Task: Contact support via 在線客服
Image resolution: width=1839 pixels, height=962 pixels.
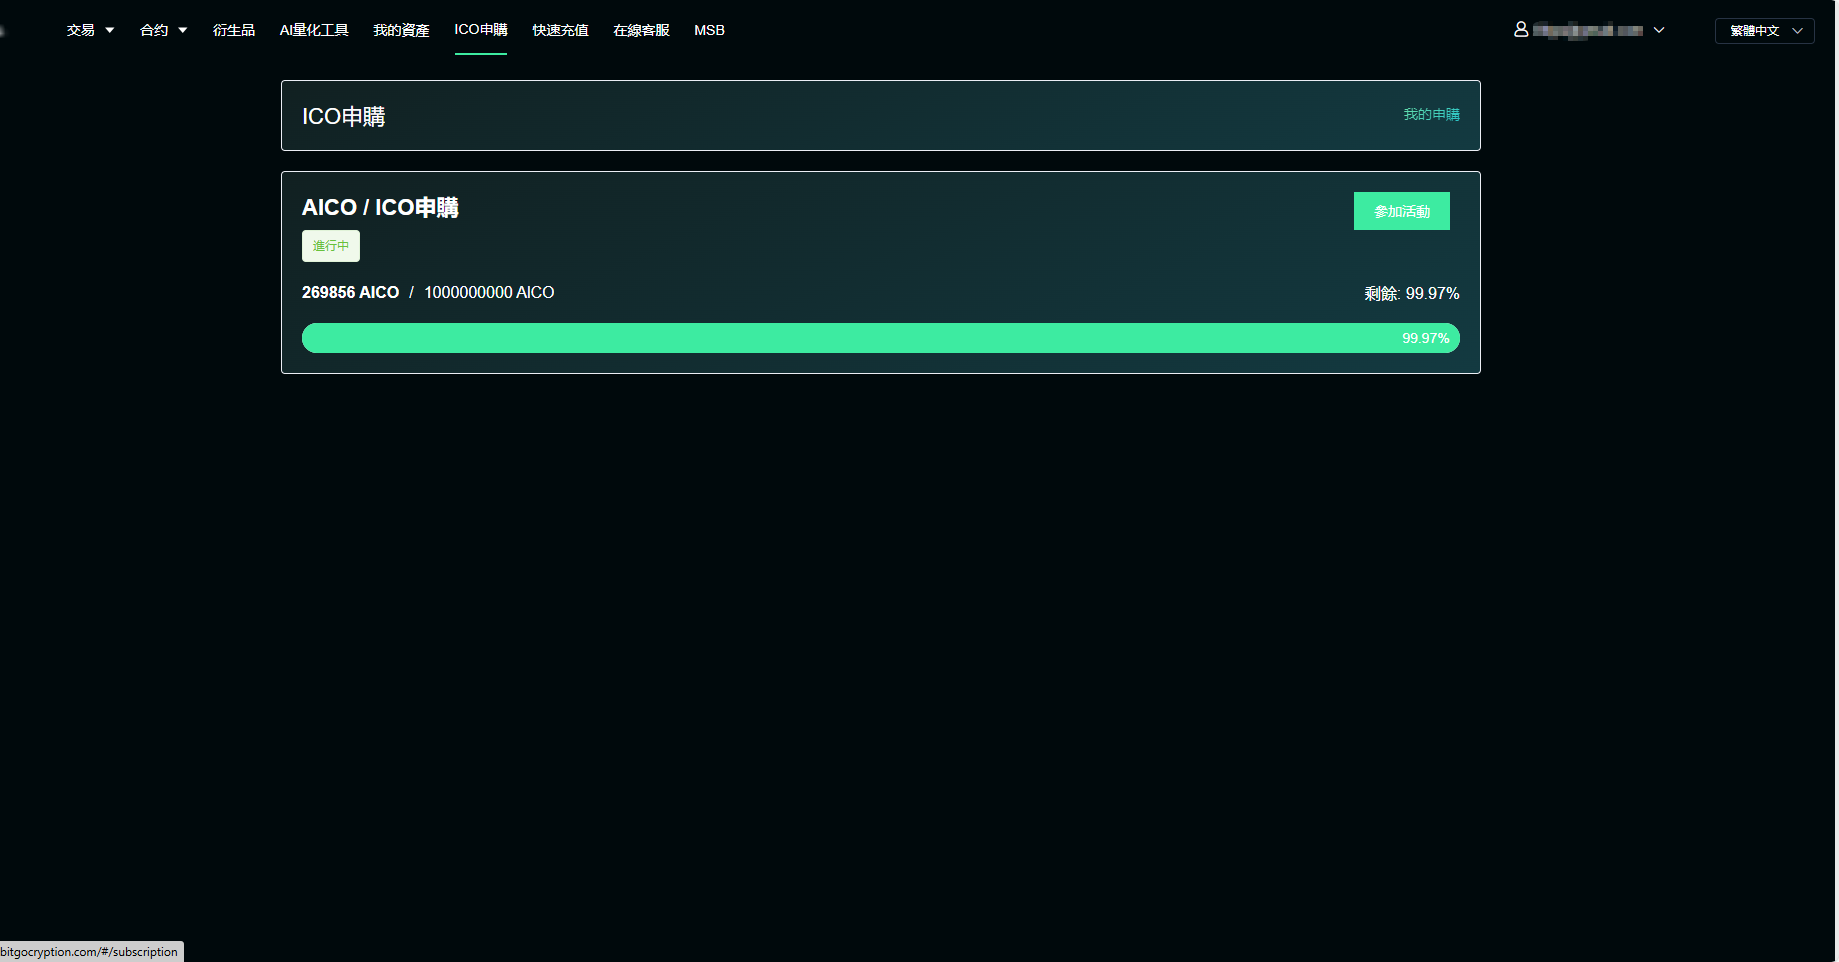Action: (x=640, y=30)
